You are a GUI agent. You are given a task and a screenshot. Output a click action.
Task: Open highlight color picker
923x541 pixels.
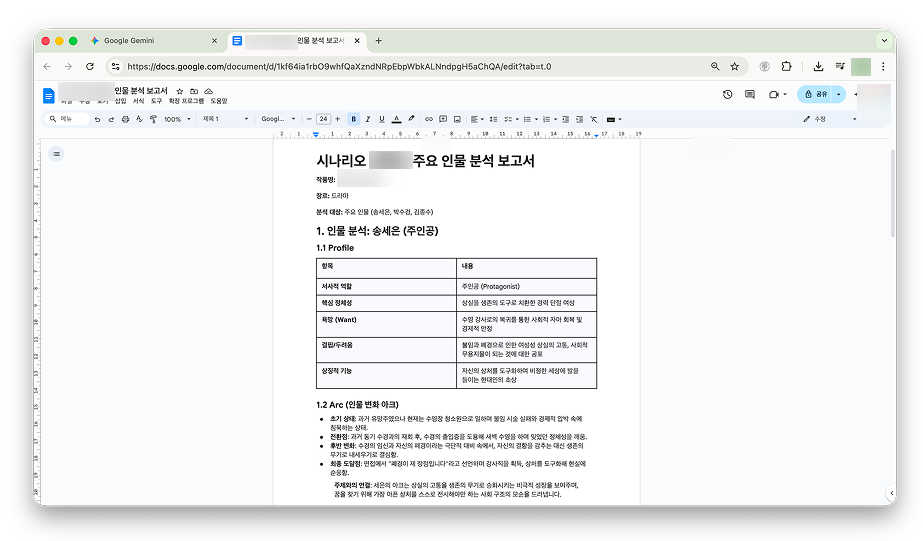tap(411, 119)
